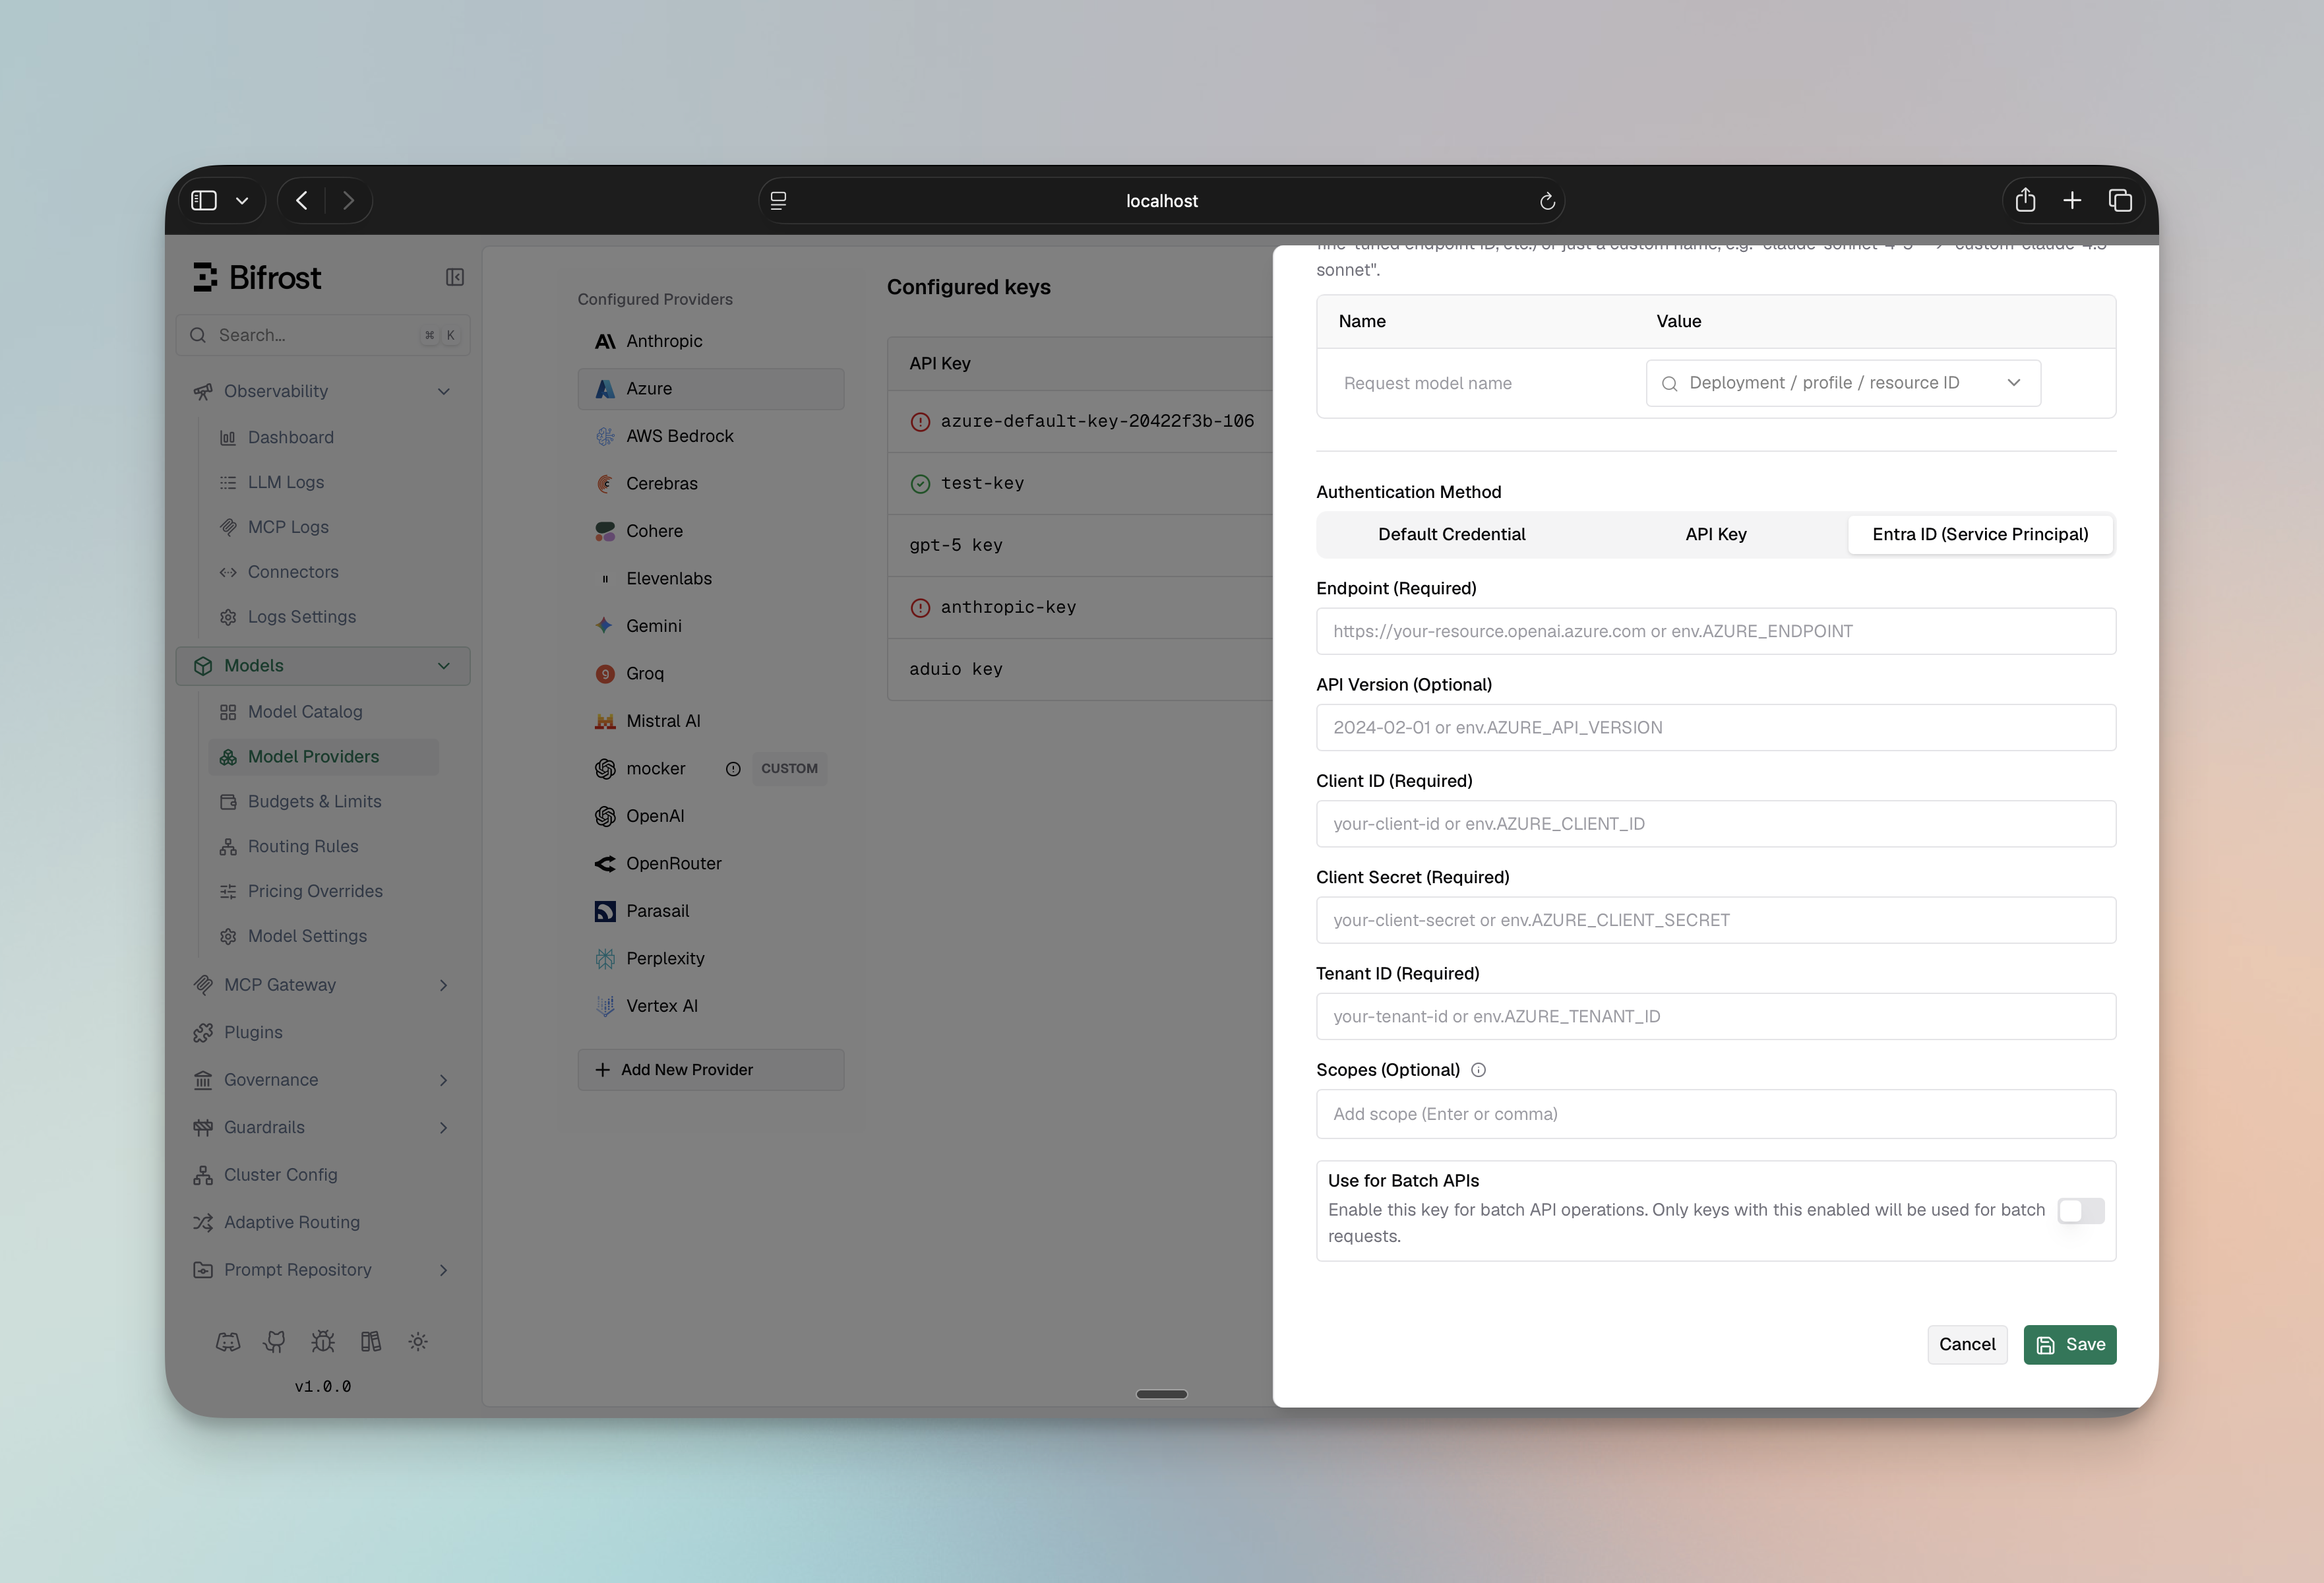Open the Discord icon in sidebar footer

pos(228,1342)
